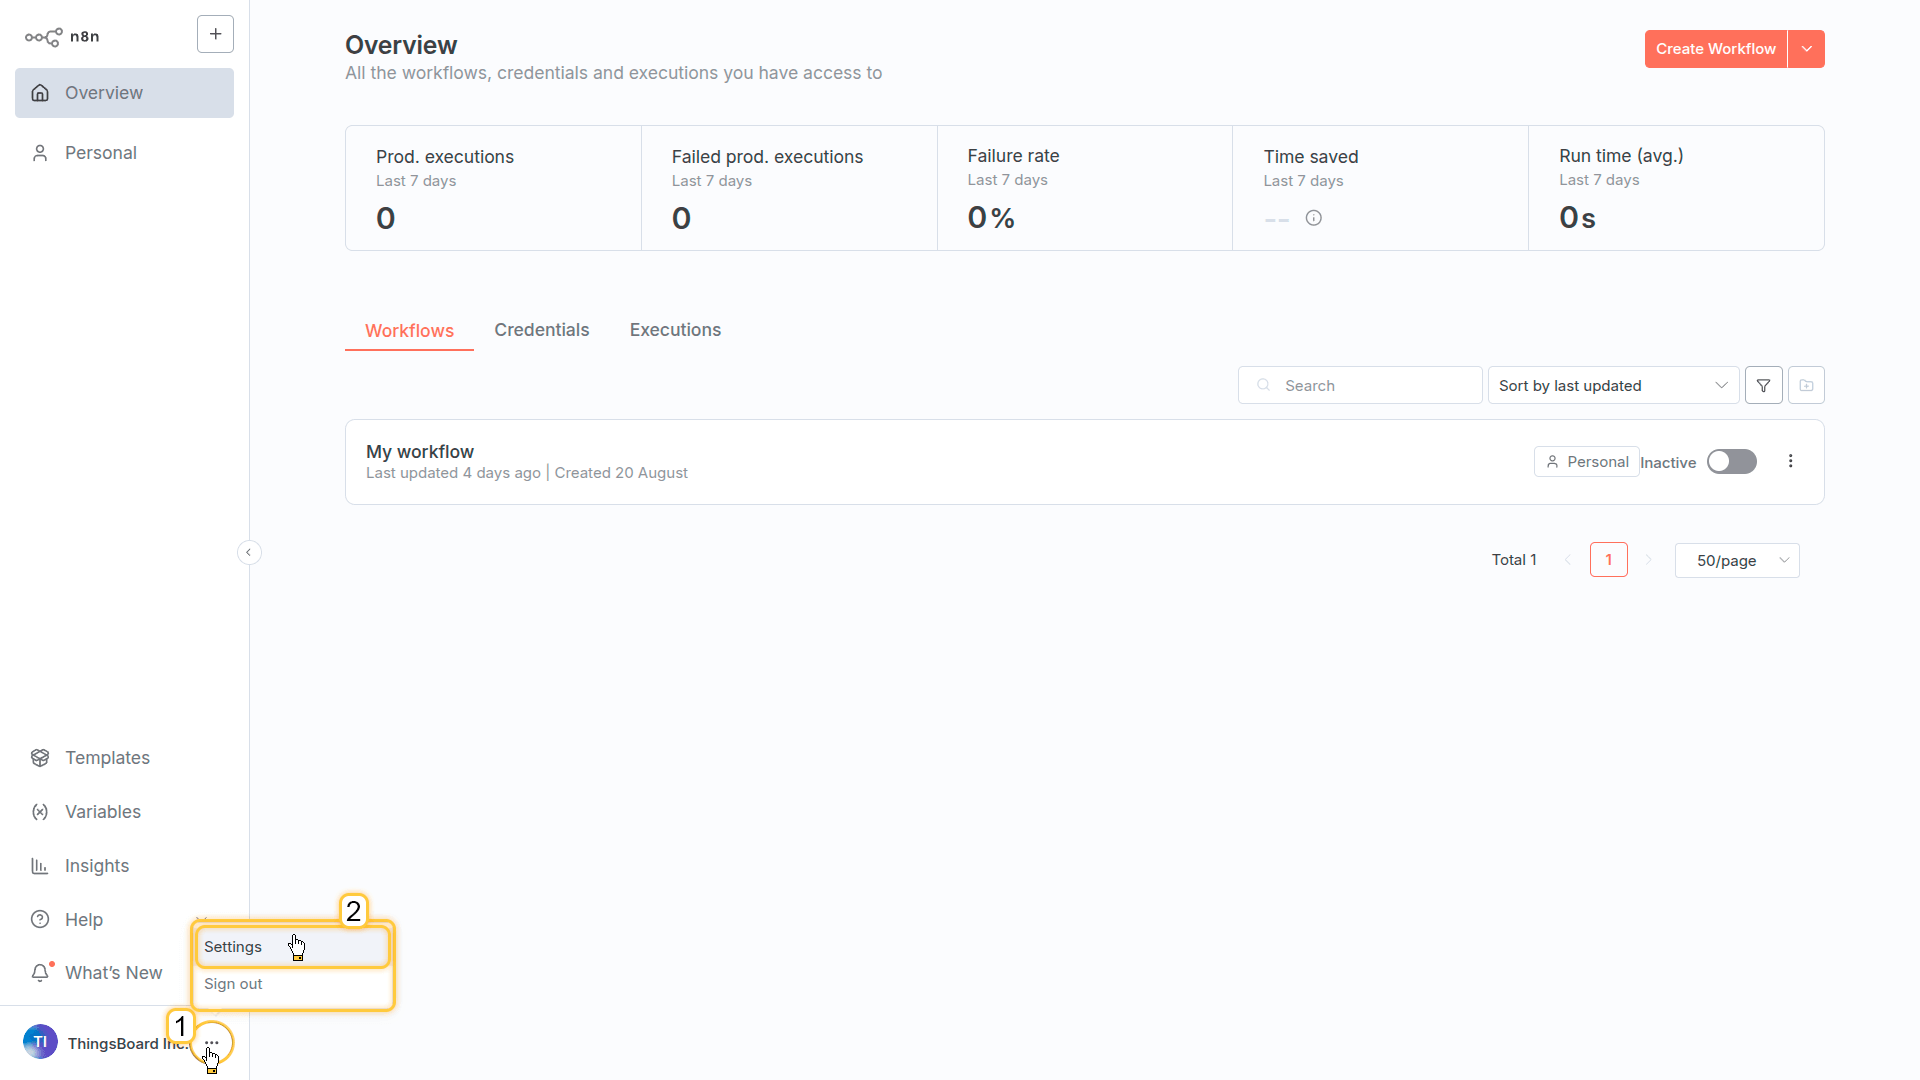
Task: Switch to the Executions tab
Action: coord(675,330)
